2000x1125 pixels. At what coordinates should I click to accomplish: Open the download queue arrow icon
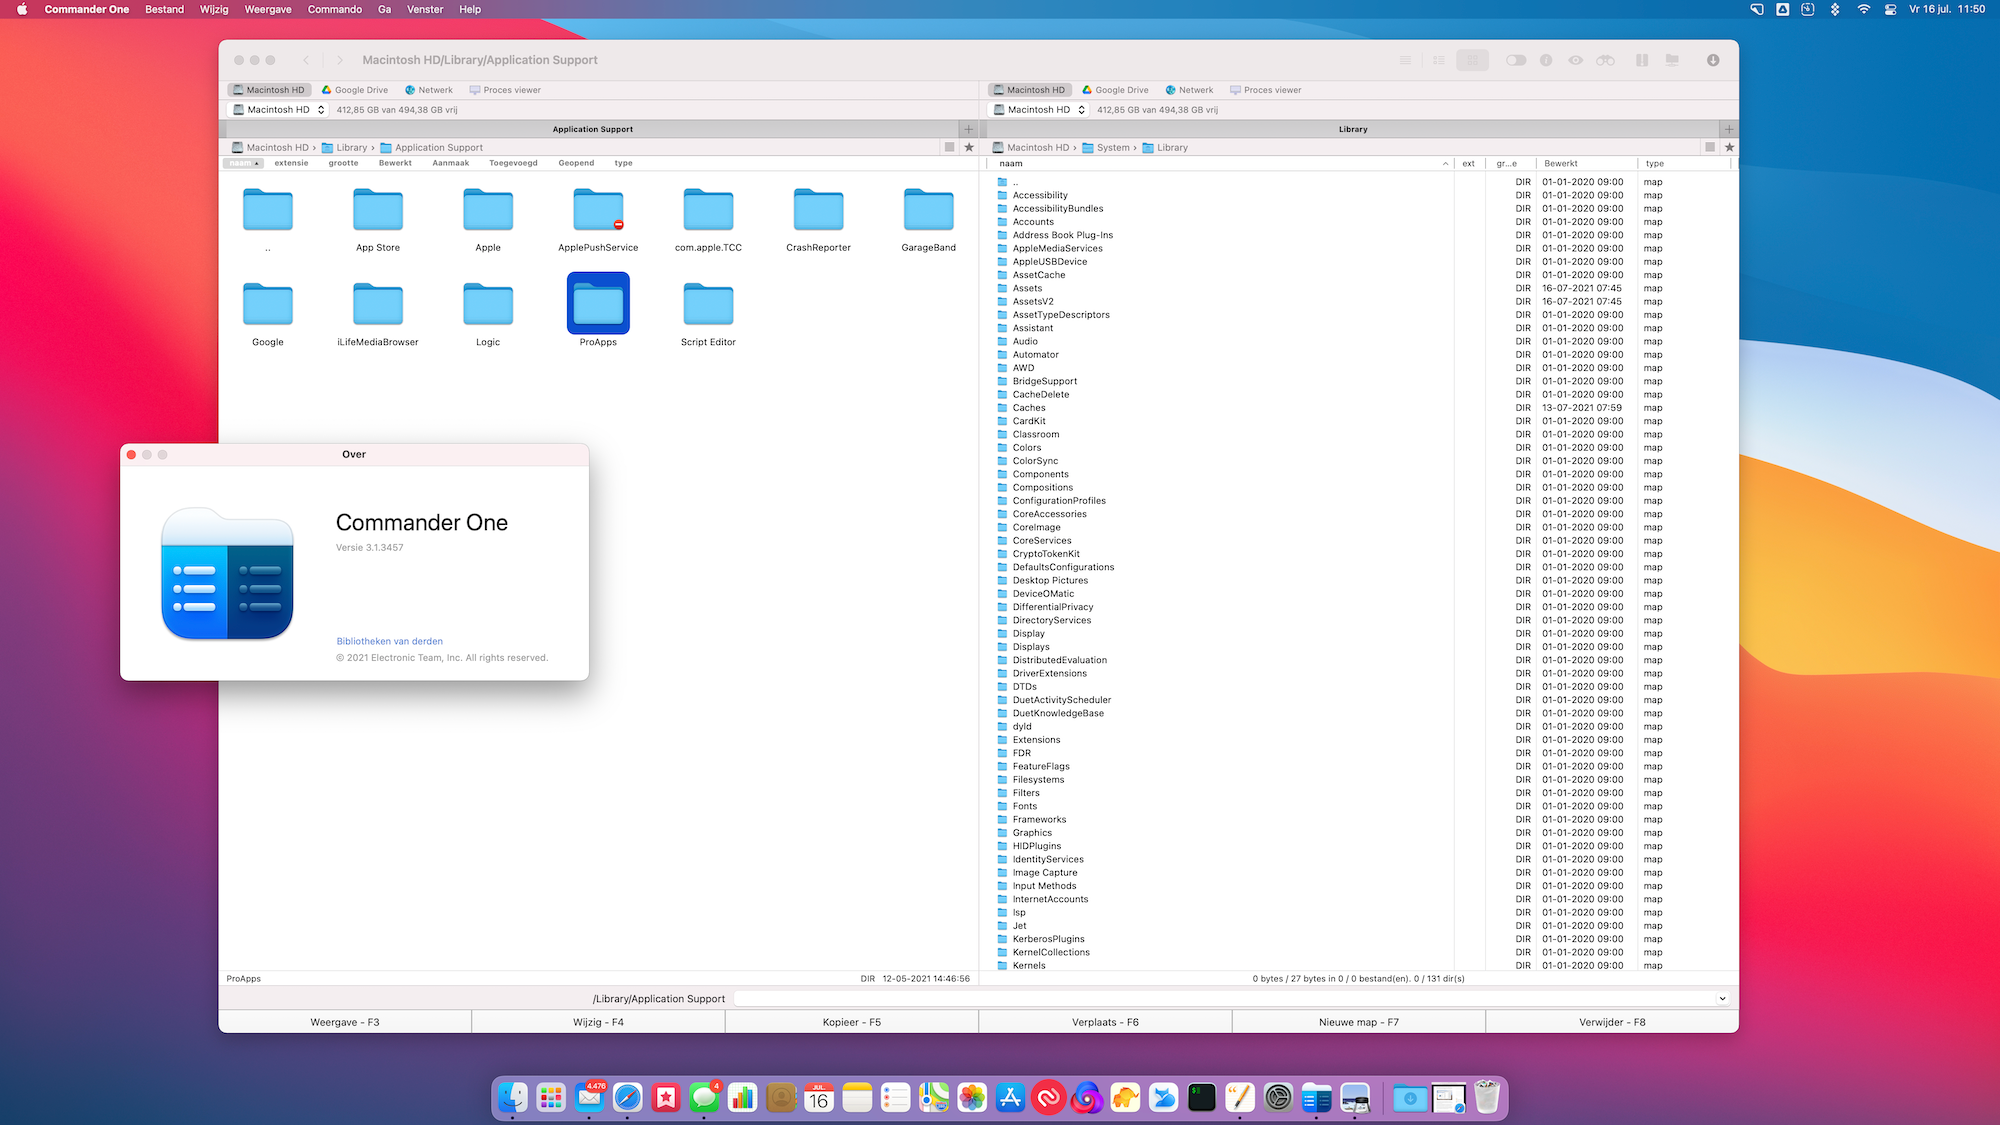[x=1713, y=60]
